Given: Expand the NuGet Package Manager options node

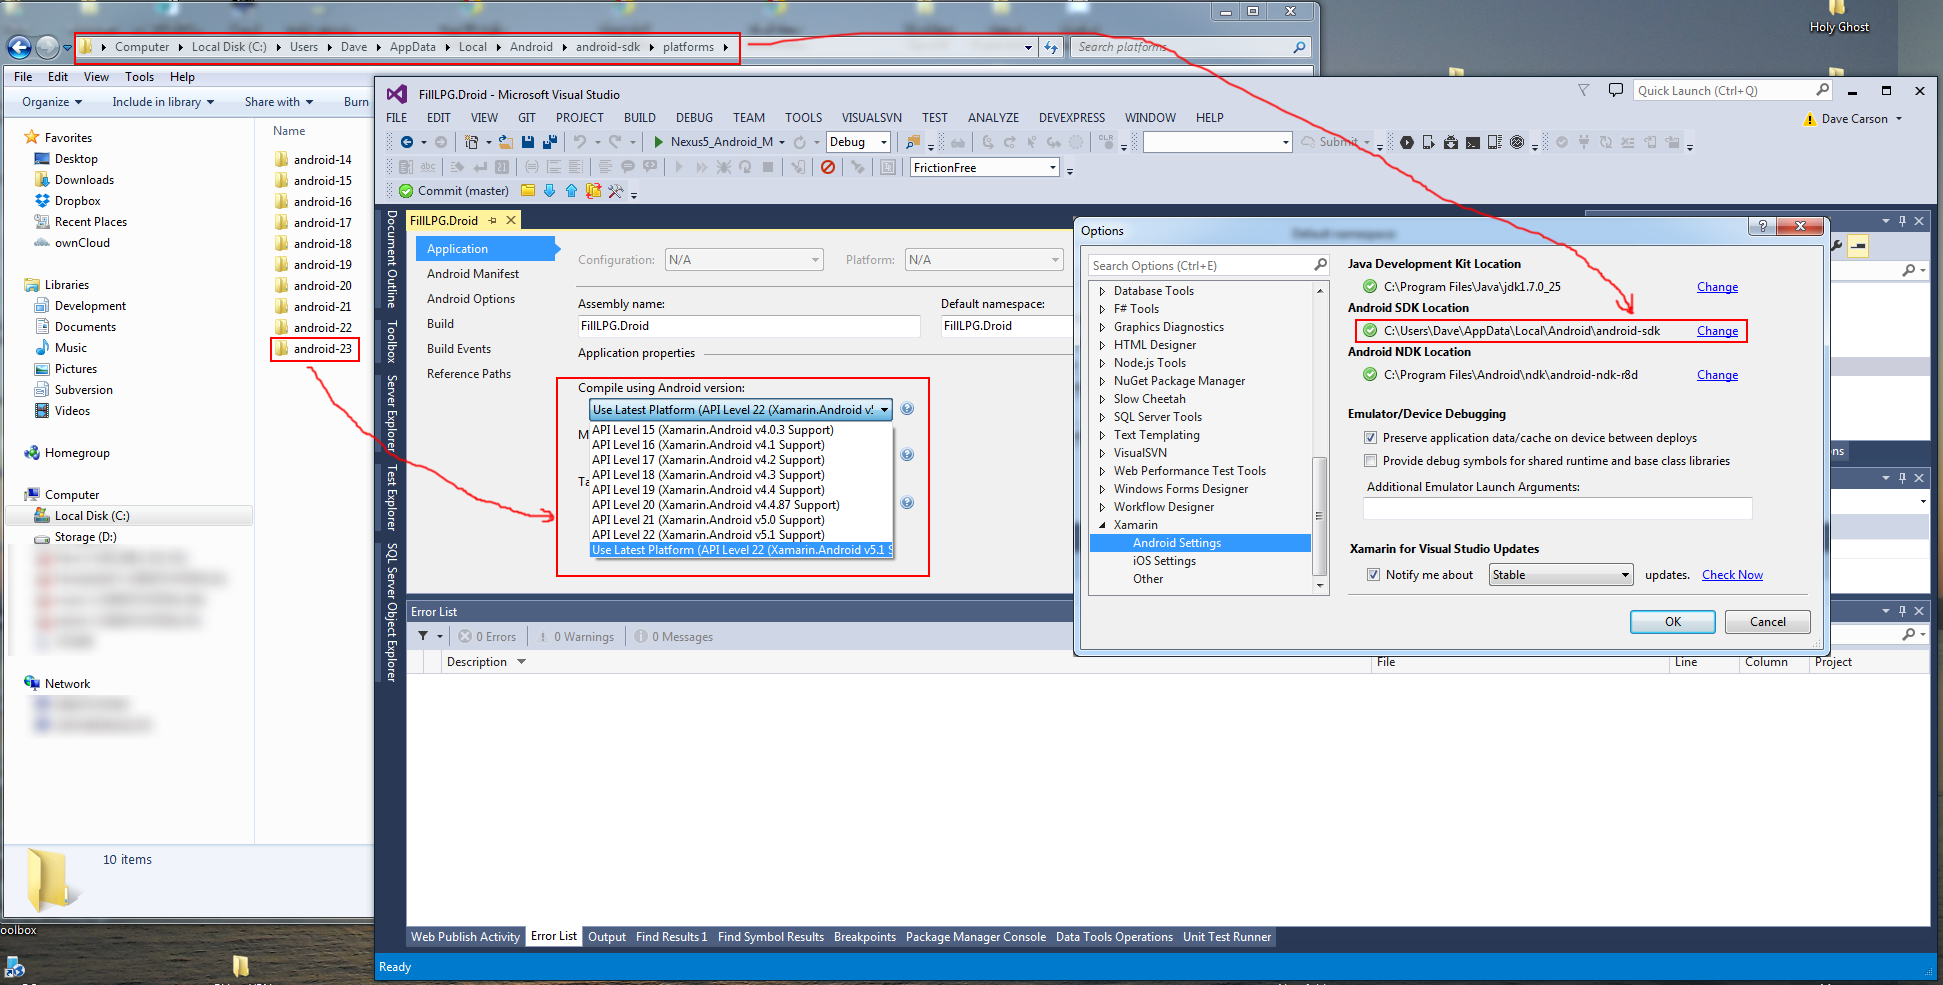Looking at the screenshot, I should [1102, 381].
